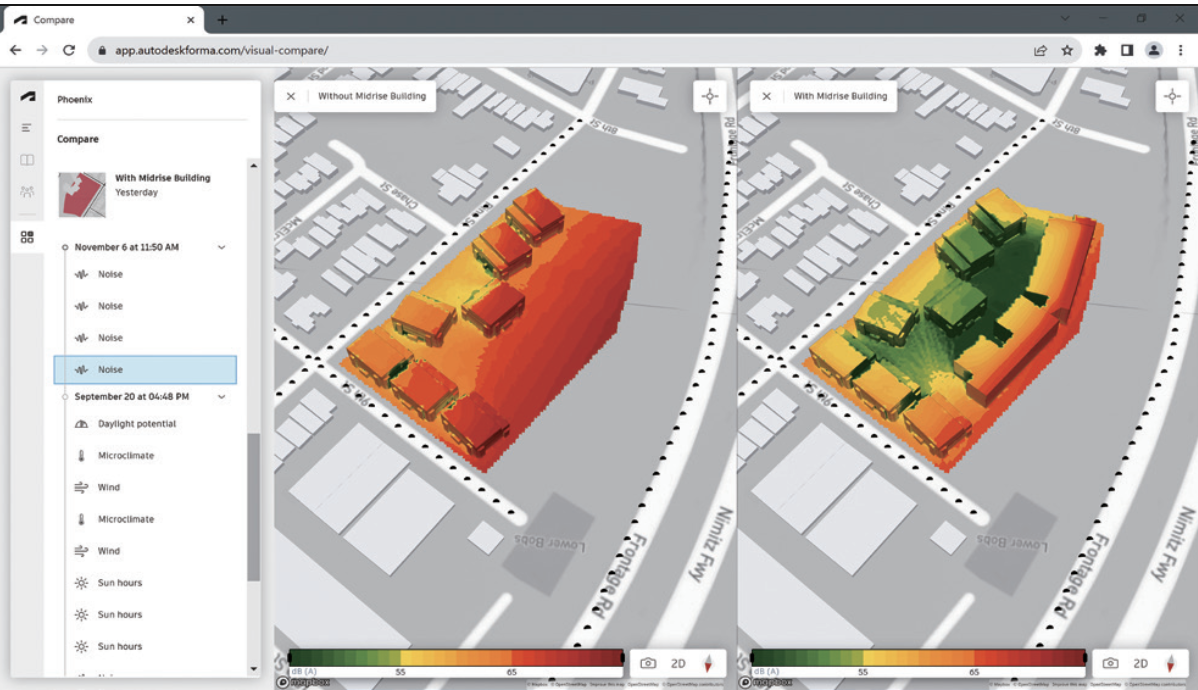Toggle 2D view in the right viewport
Image resolution: width=1198 pixels, height=690 pixels.
1141,663
